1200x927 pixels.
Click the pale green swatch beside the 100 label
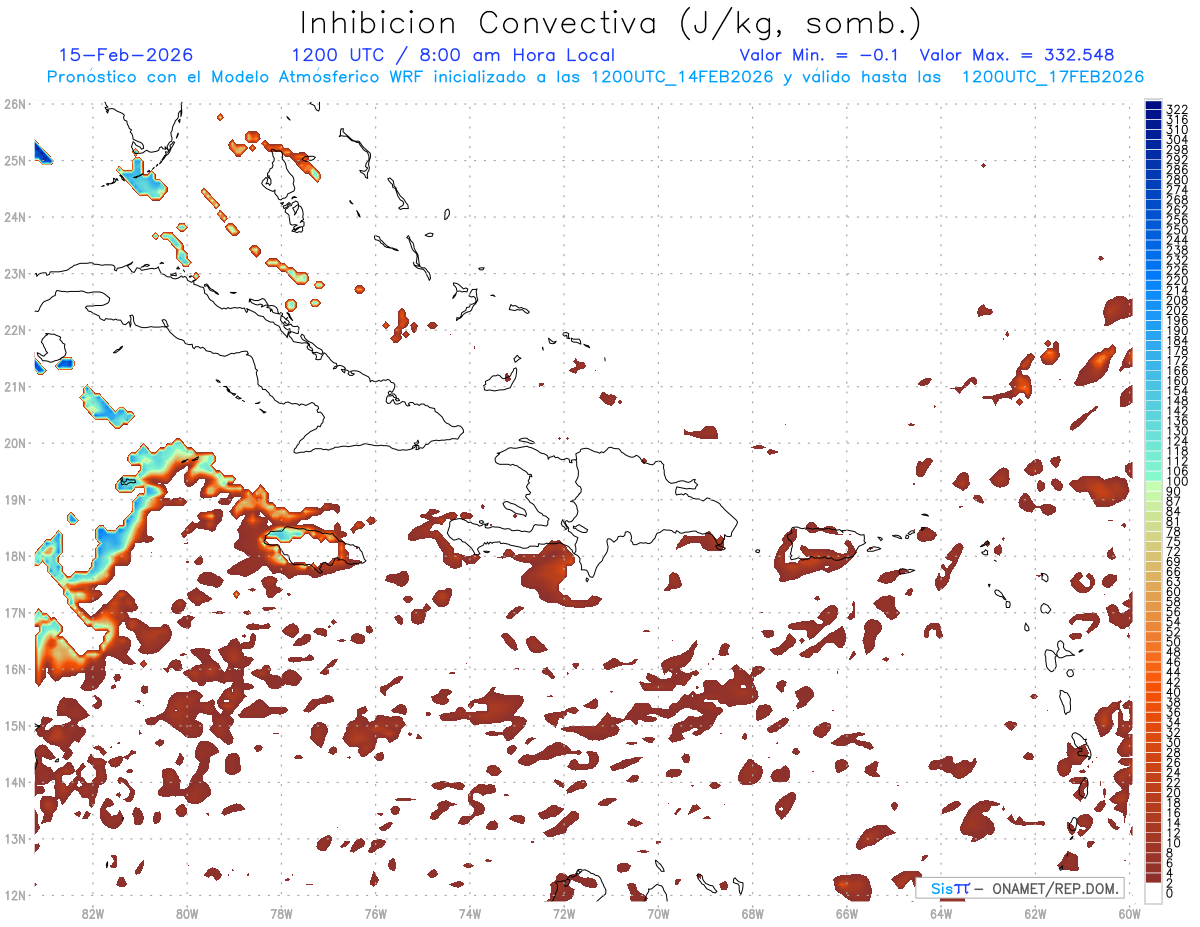(1154, 484)
